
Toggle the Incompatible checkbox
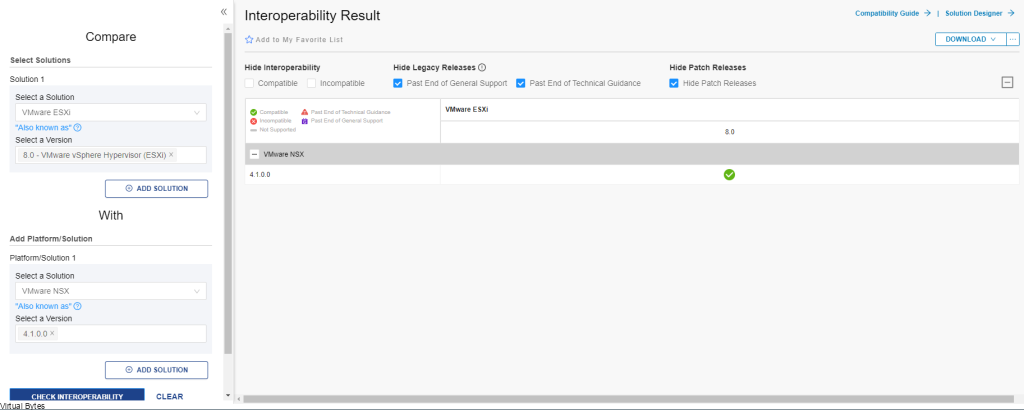312,83
